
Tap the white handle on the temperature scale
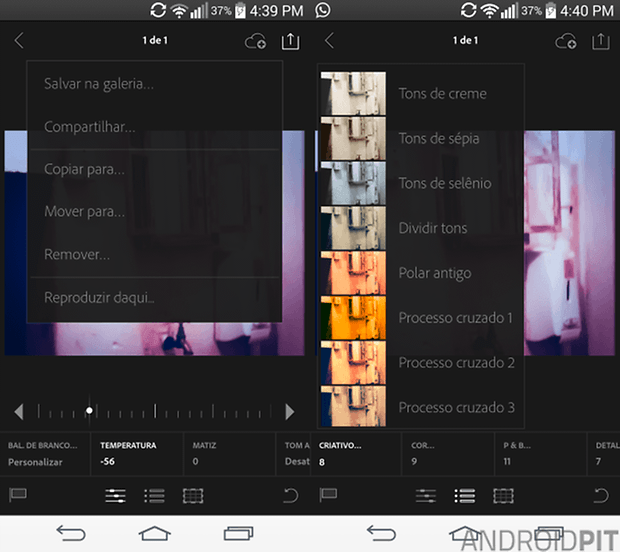[x=89, y=411]
